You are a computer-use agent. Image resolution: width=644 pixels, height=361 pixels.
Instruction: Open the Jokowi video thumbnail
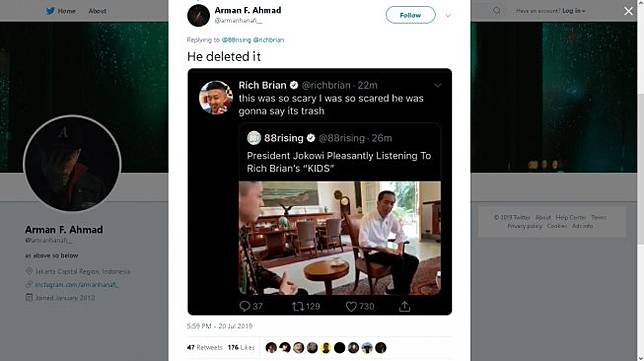click(x=340, y=238)
